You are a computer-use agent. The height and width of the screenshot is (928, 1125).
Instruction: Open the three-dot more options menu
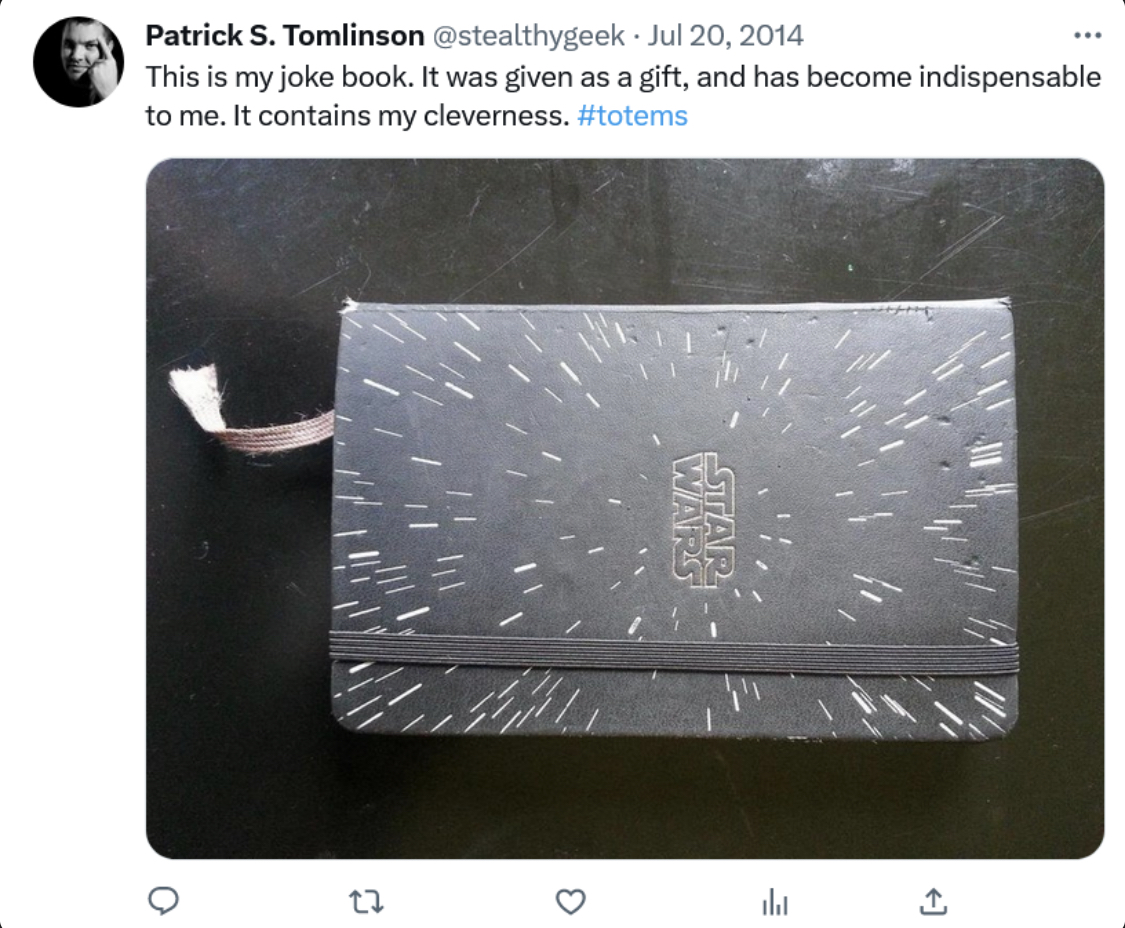(1088, 35)
